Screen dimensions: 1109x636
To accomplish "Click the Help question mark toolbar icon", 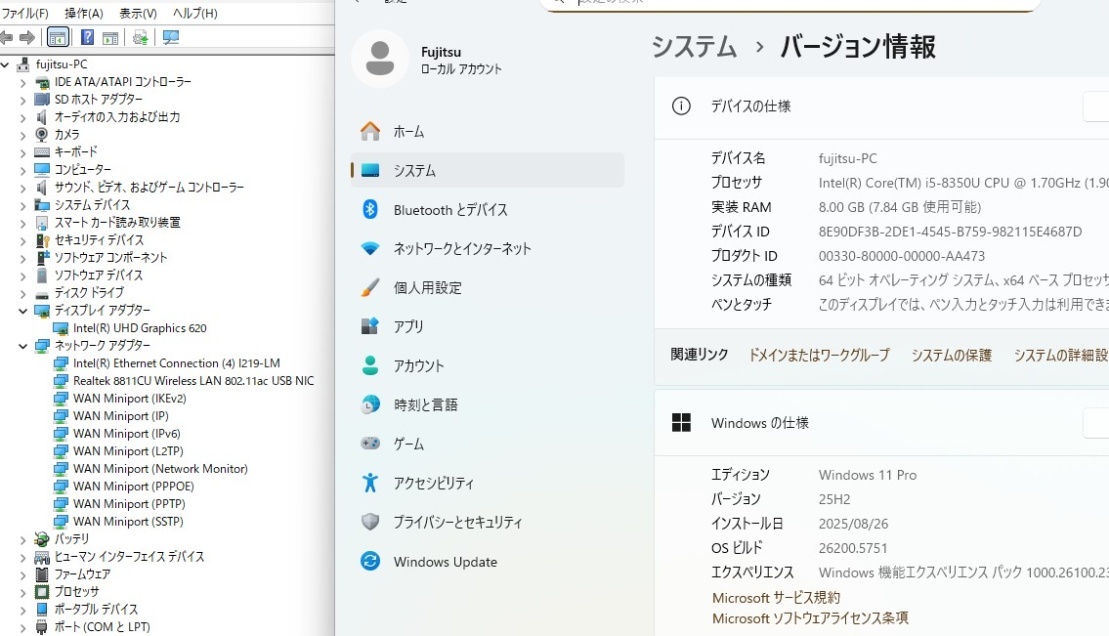I will pyautogui.click(x=87, y=38).
